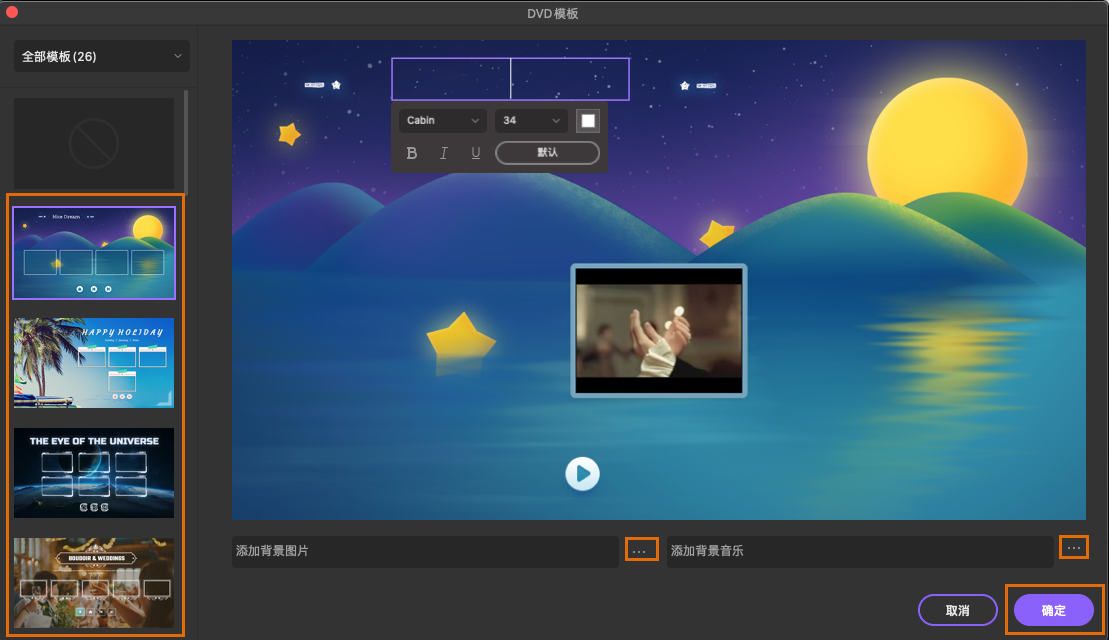The height and width of the screenshot is (640, 1109).
Task: Confirm with the 确定 button
Action: click(1053, 610)
